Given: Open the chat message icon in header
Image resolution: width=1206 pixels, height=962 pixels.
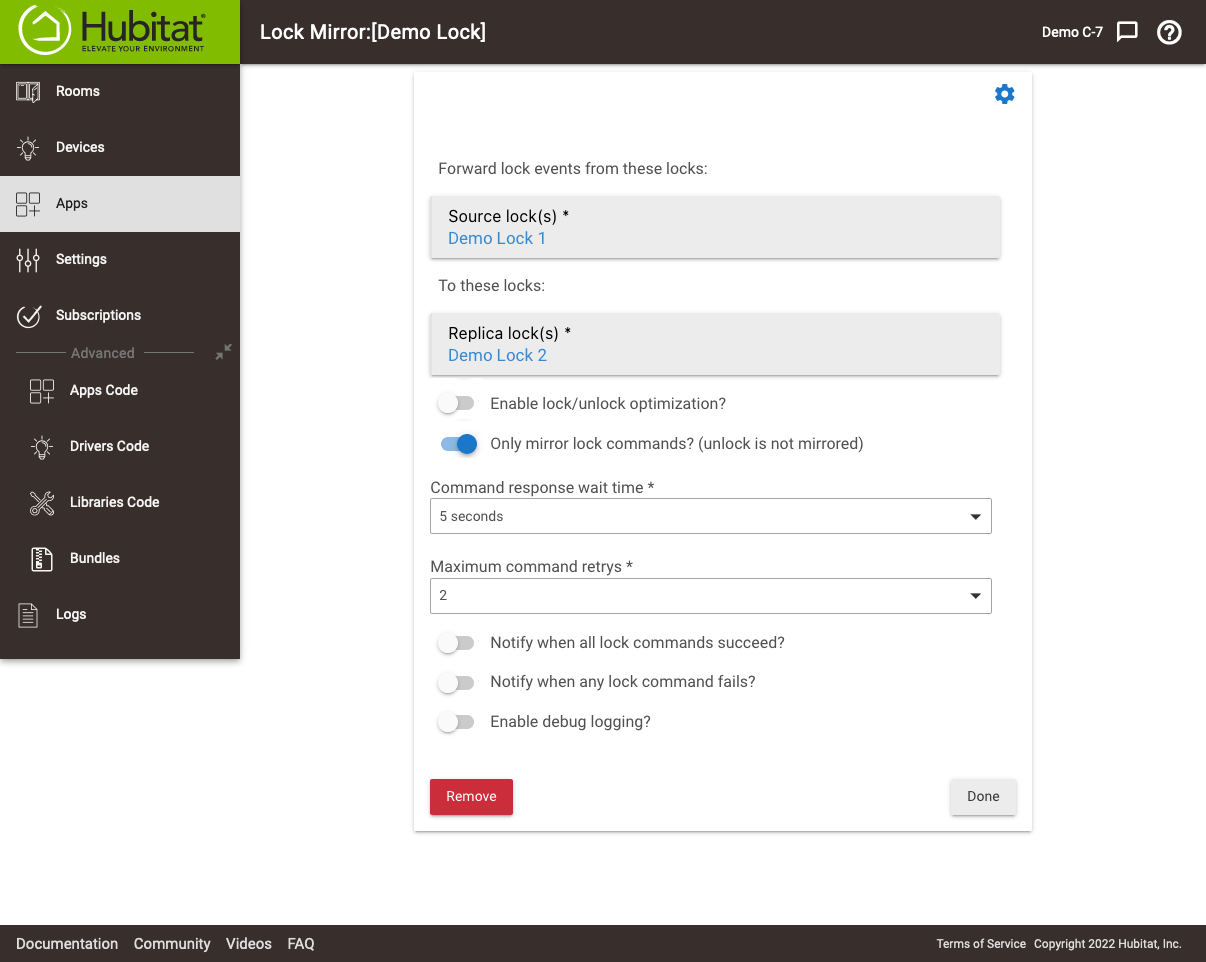Looking at the screenshot, I should 1127,32.
